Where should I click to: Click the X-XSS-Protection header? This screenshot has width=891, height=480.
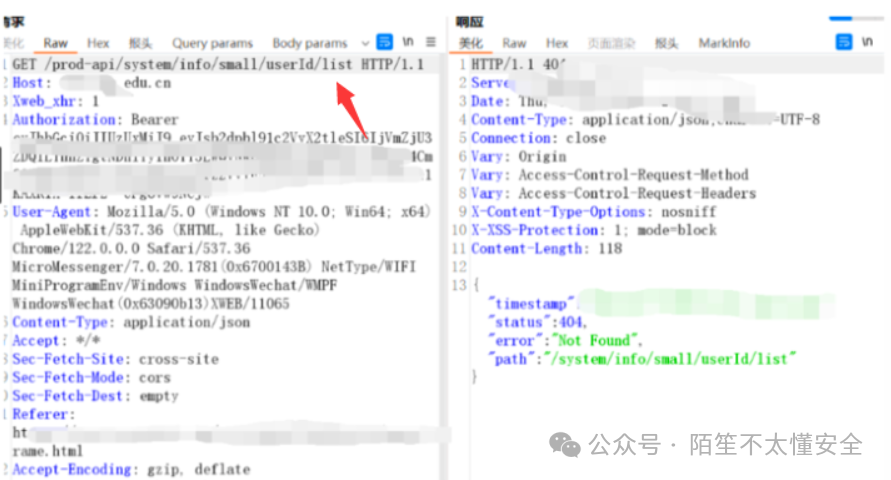pos(594,230)
